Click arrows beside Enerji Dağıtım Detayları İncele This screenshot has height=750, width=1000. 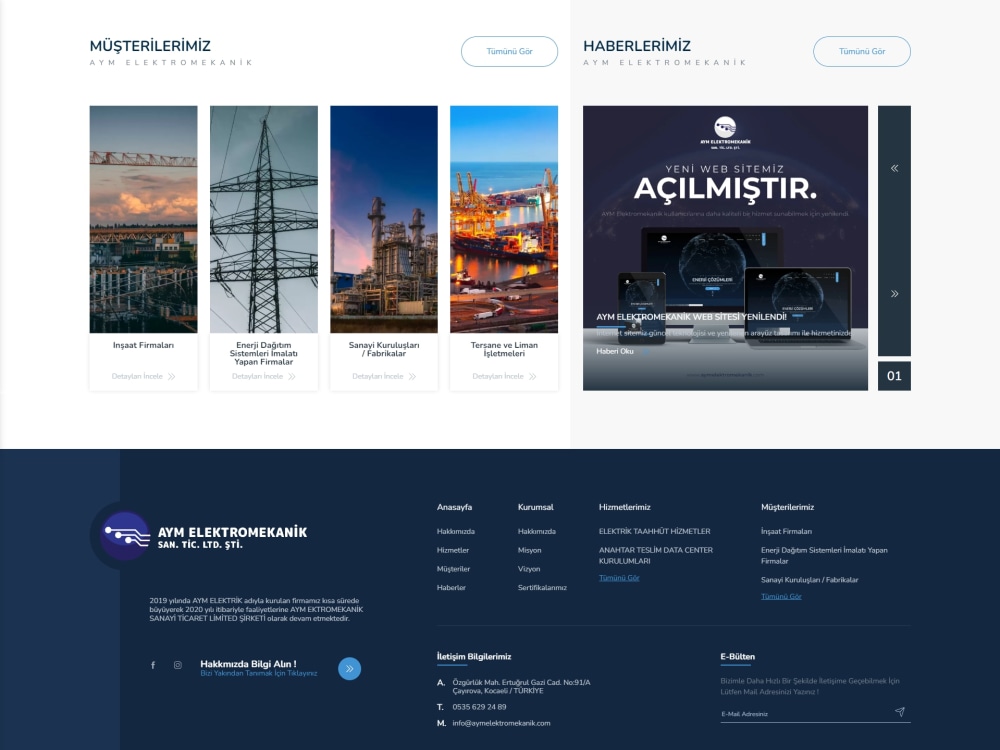291,376
